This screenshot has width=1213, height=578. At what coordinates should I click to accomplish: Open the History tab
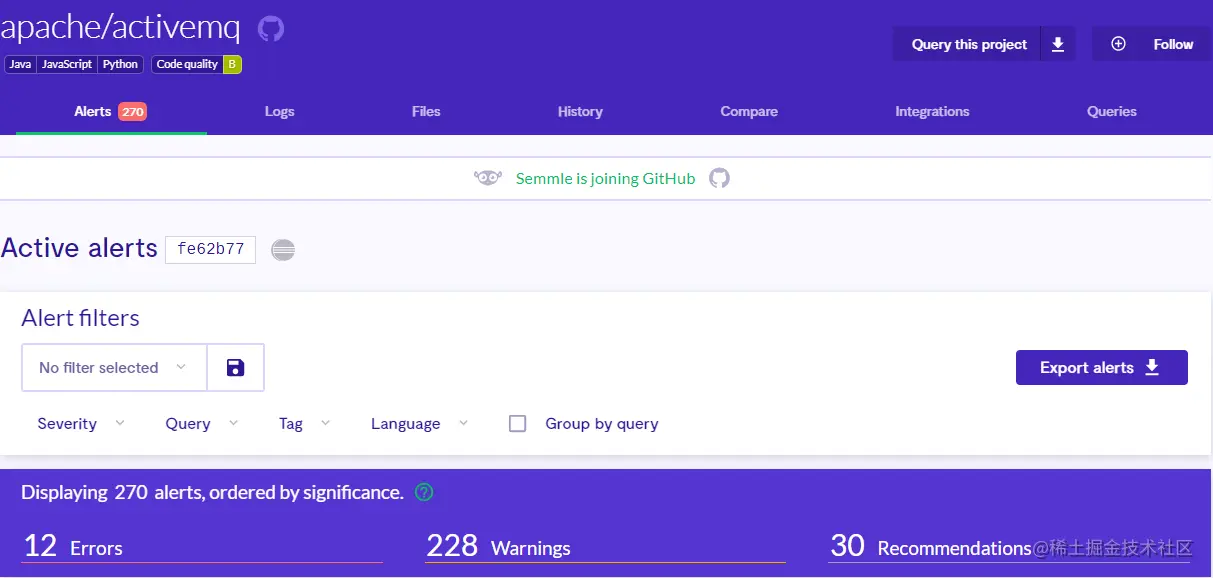coord(580,111)
